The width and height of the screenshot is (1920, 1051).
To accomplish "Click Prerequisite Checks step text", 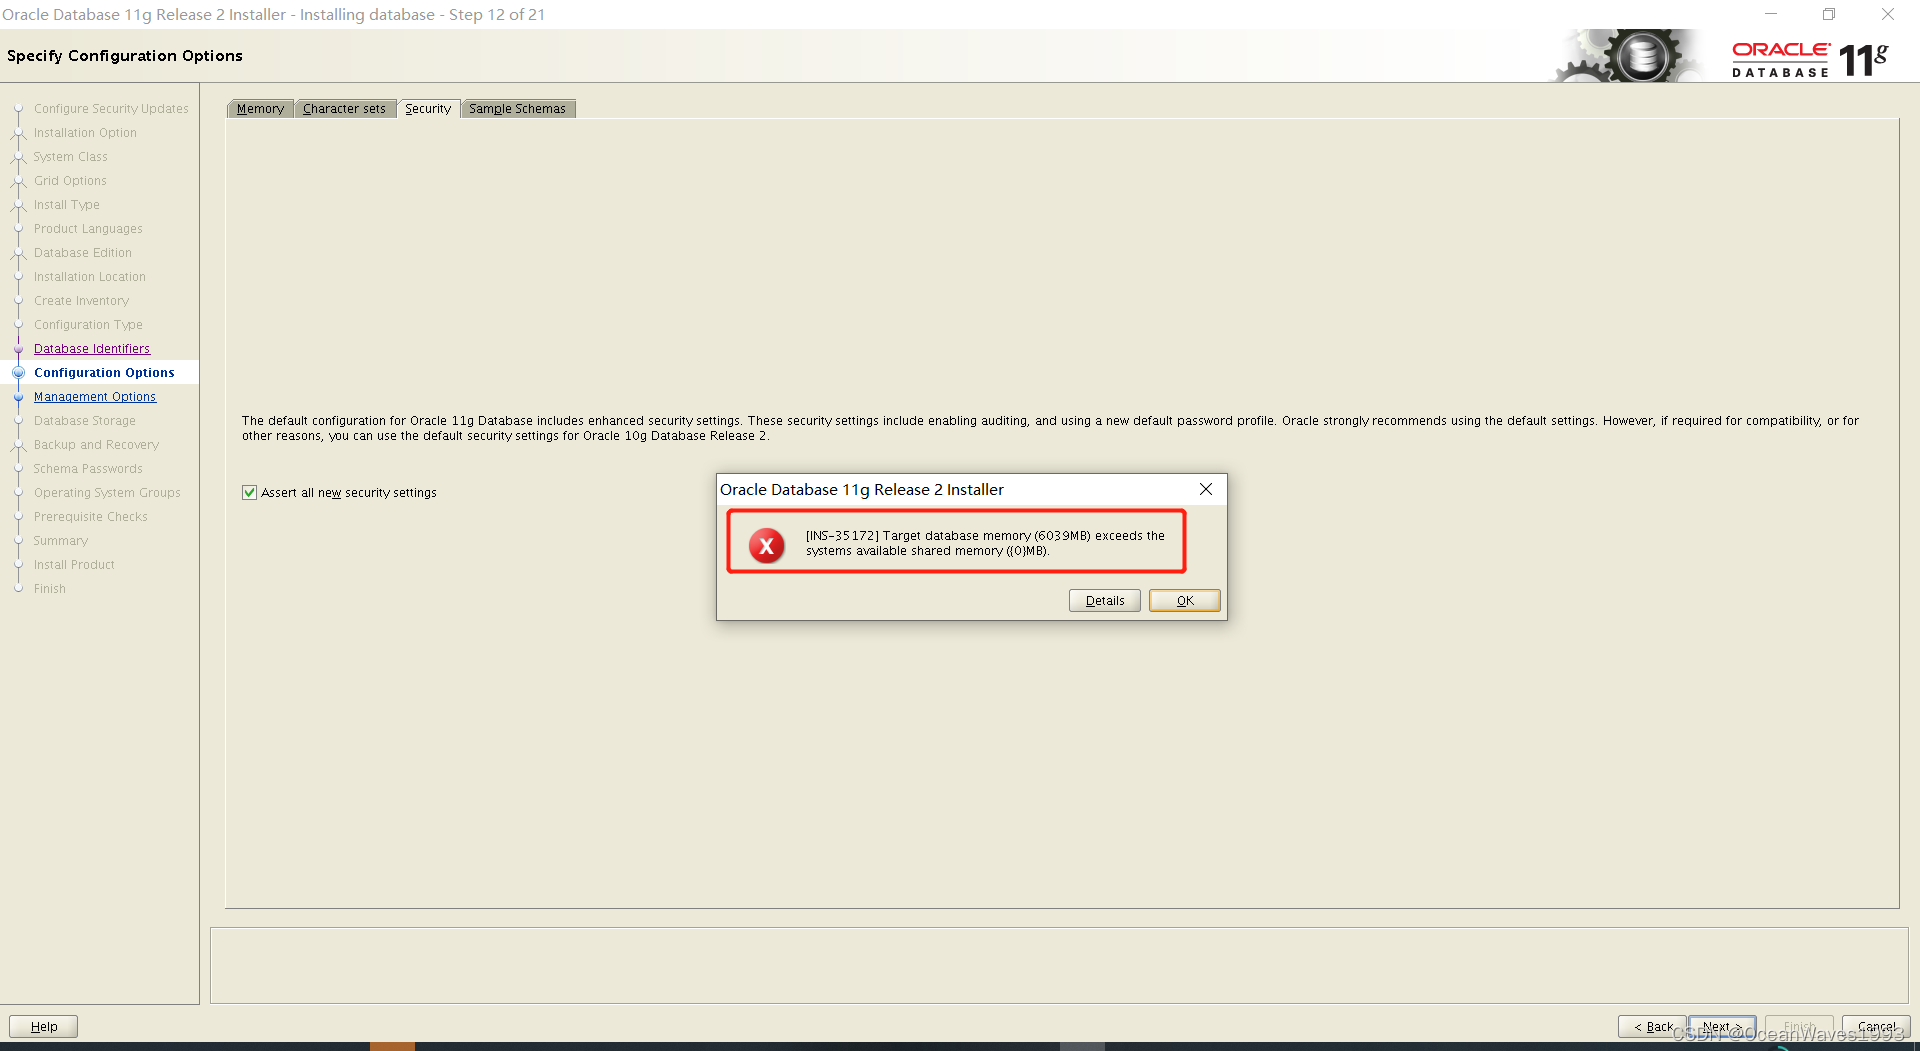I will coord(91,517).
